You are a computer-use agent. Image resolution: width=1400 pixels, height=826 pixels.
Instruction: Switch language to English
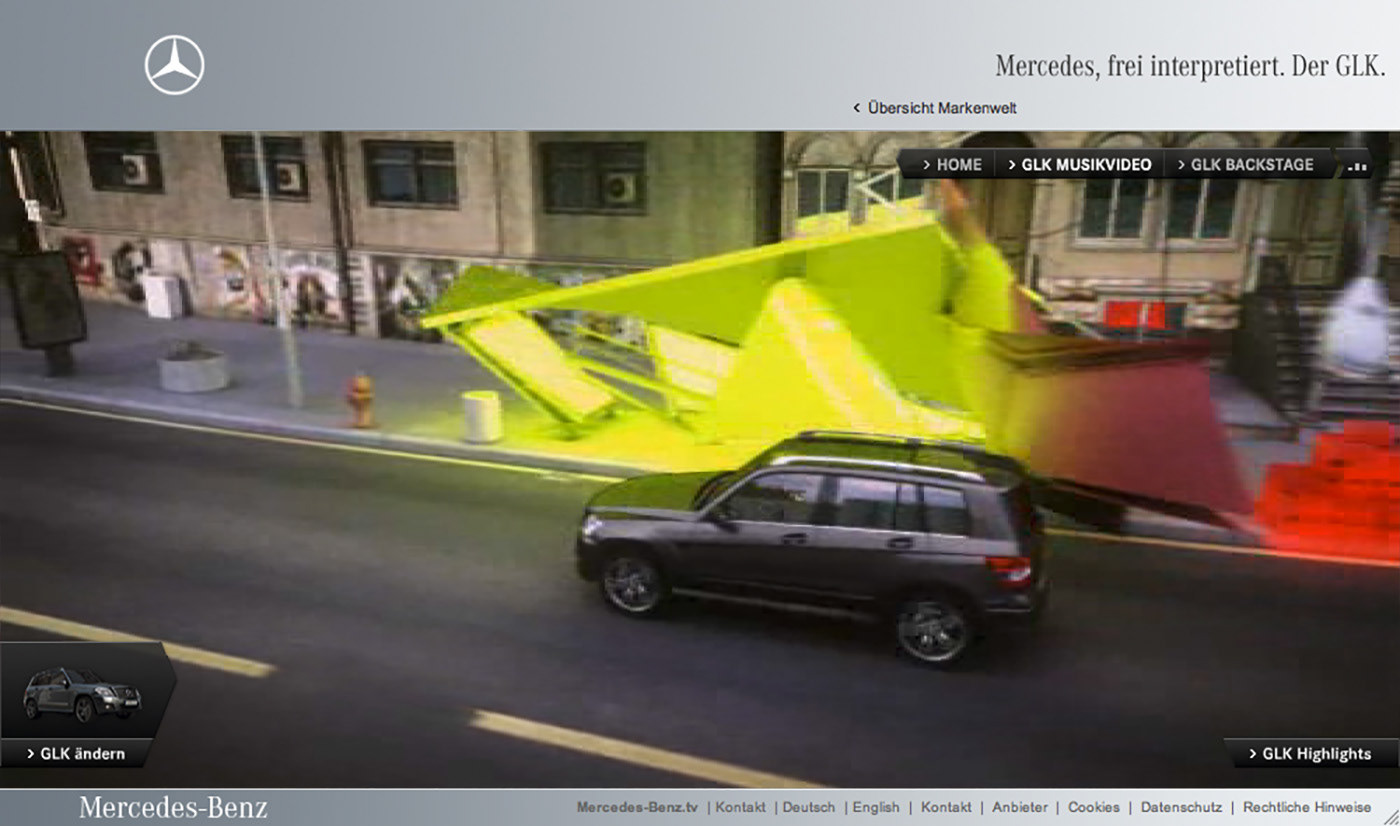point(875,807)
